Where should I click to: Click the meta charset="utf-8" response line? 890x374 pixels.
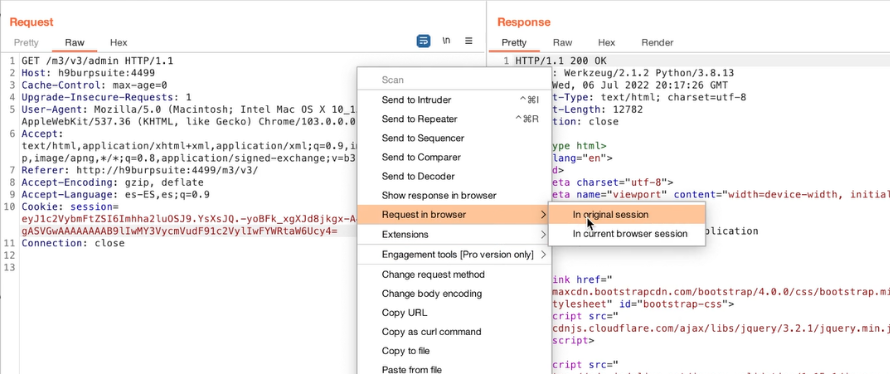tap(612, 183)
